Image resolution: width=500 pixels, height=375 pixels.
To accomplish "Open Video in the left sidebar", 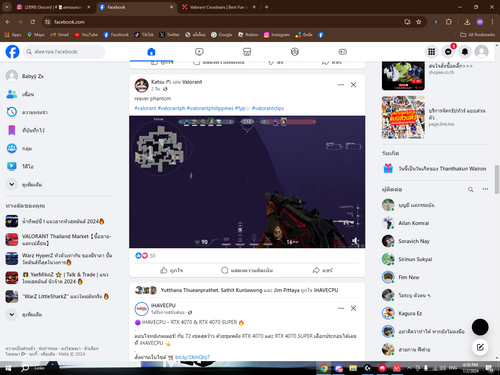I will (59, 166).
